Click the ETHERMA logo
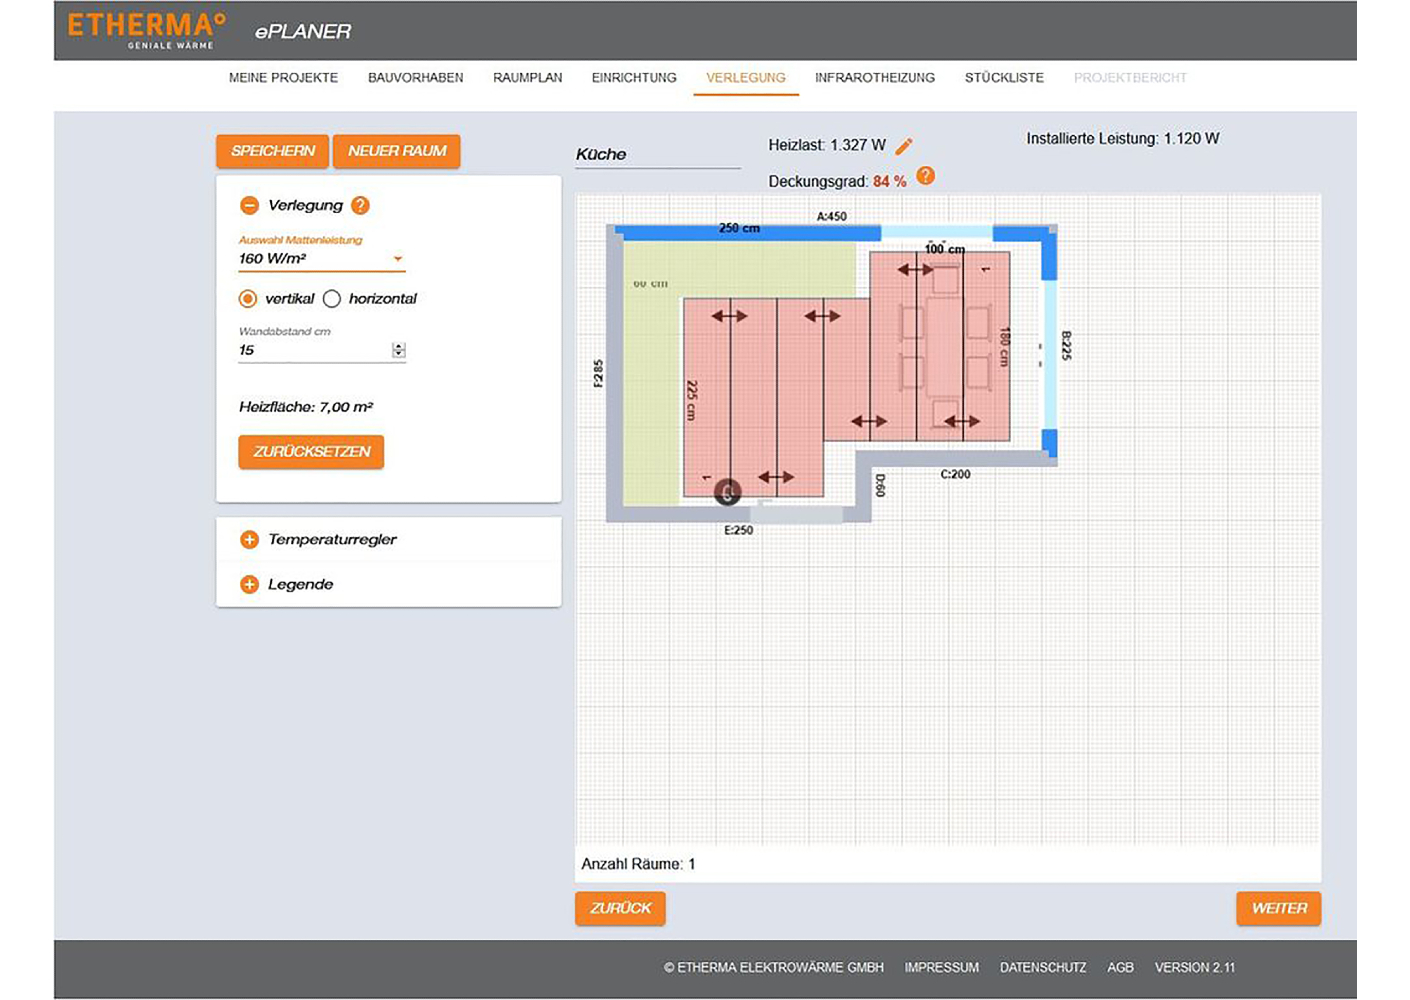Image resolution: width=1410 pixels, height=1000 pixels. tap(146, 30)
